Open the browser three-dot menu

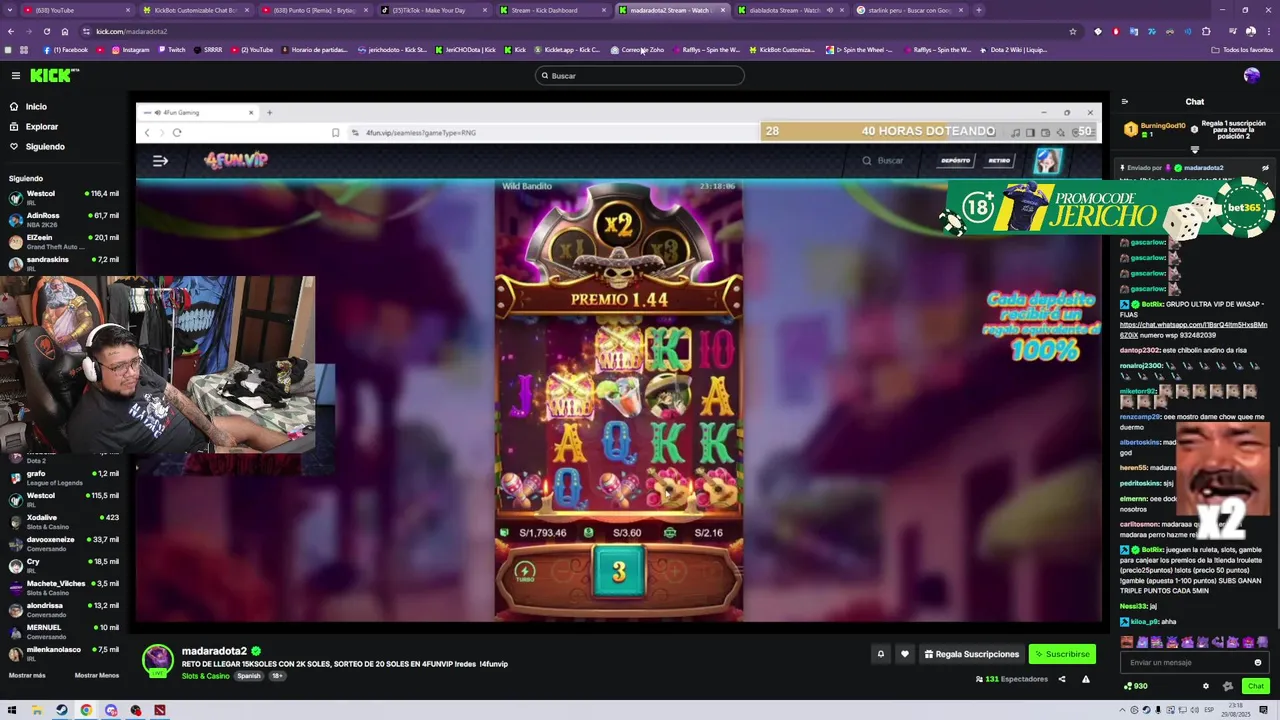point(1268,31)
